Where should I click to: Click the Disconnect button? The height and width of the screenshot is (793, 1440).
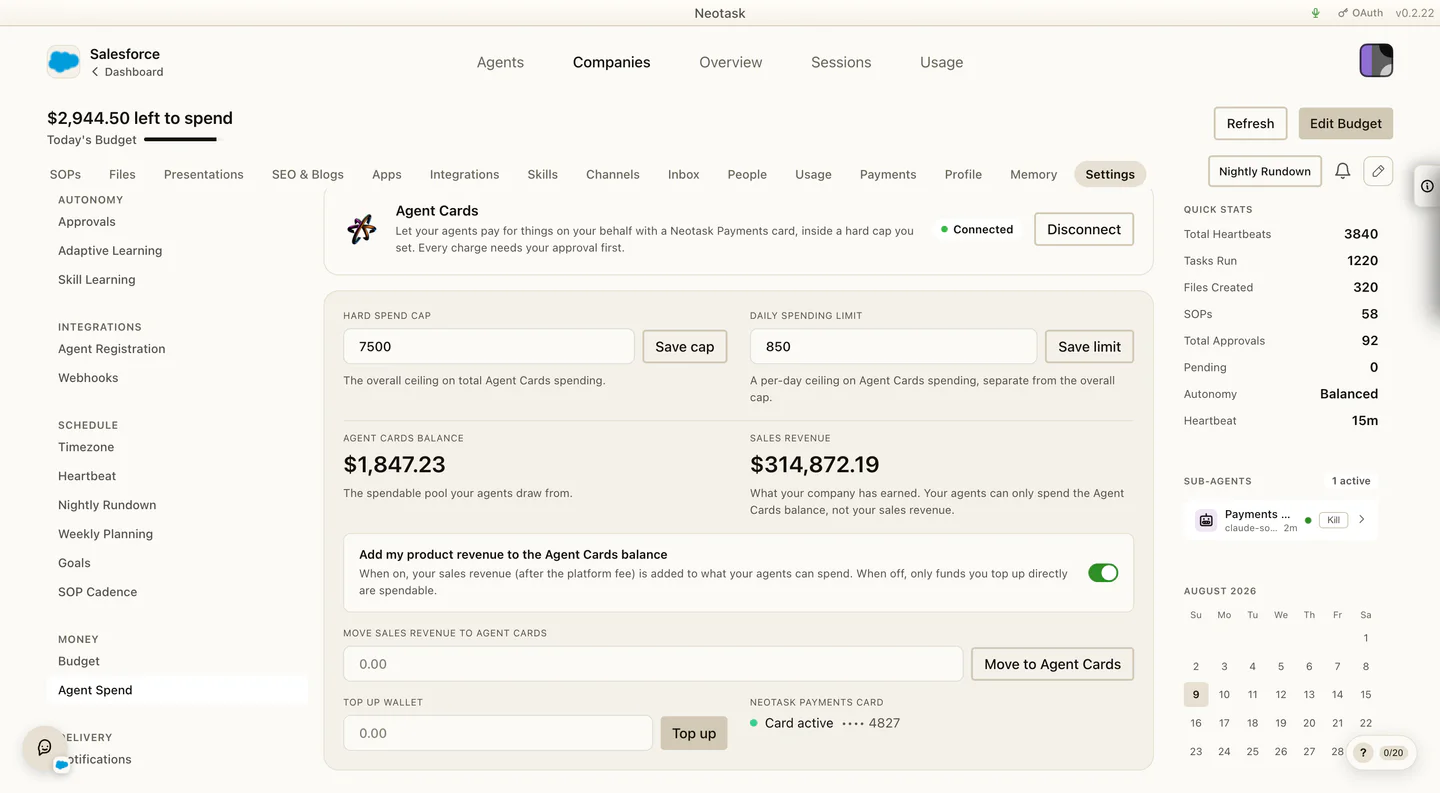tap(1084, 229)
